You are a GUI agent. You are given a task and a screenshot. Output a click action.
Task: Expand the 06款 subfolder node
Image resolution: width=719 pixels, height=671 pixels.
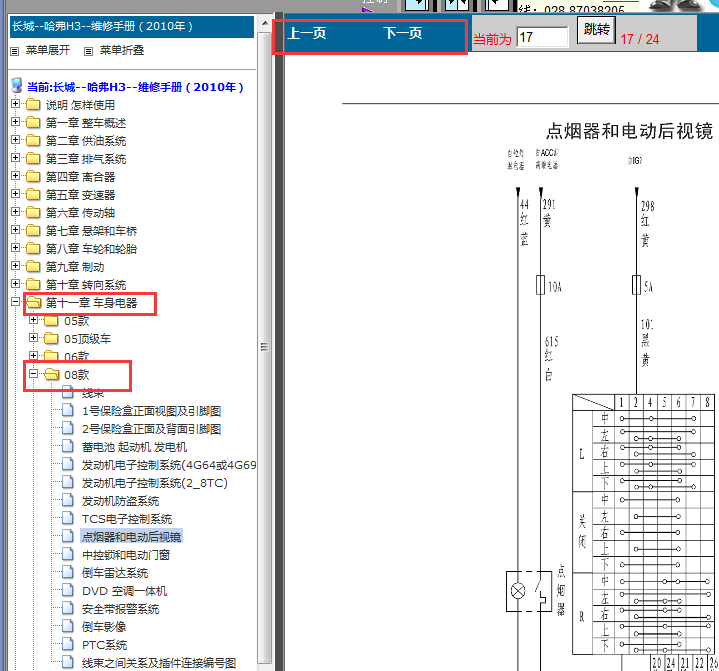[33, 355]
